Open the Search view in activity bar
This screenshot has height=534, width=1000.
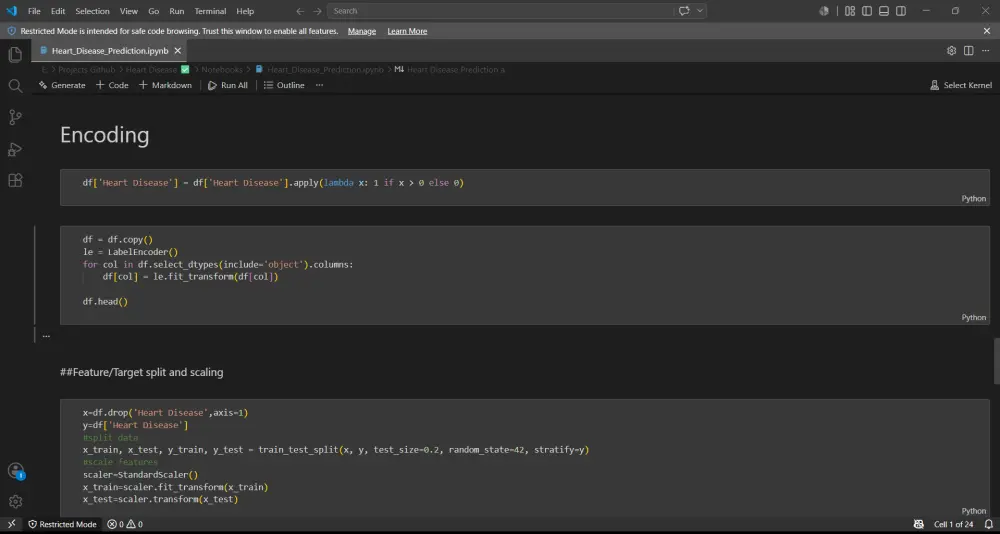(x=15, y=86)
